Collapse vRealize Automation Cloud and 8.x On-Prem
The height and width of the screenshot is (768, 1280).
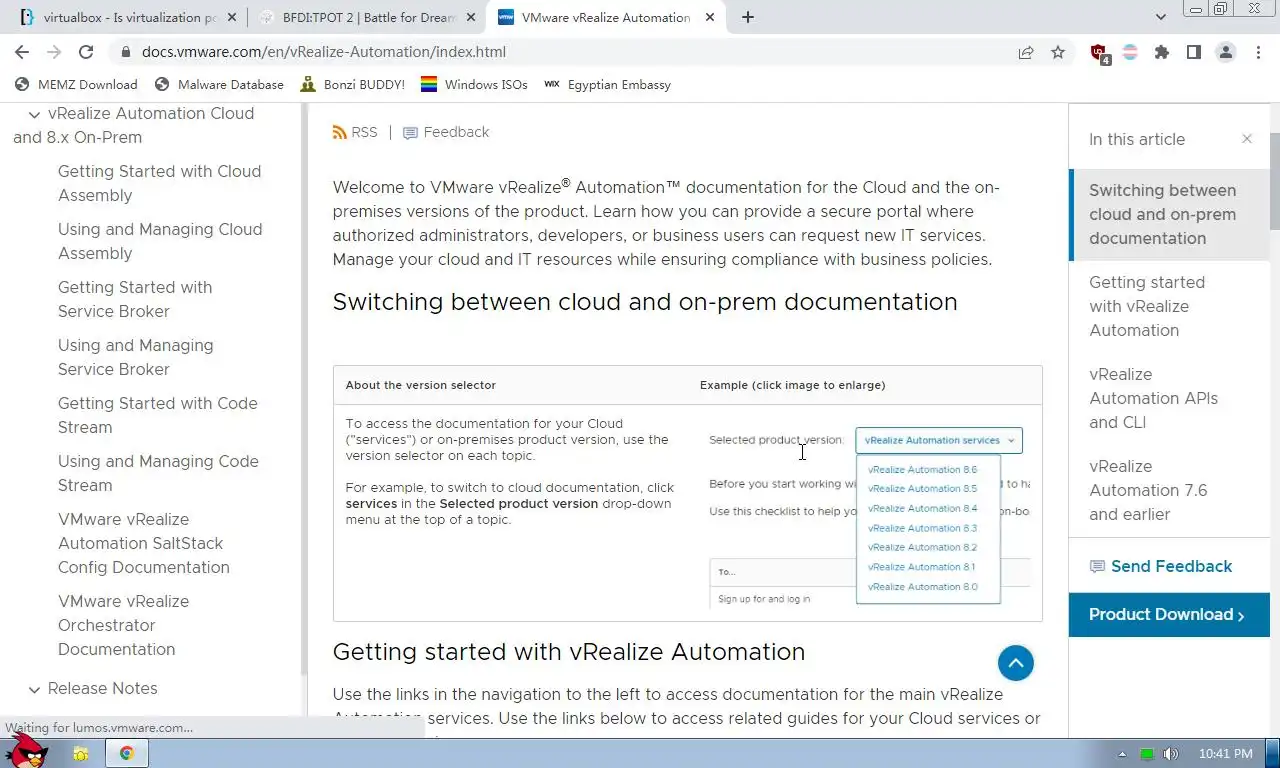(x=34, y=115)
